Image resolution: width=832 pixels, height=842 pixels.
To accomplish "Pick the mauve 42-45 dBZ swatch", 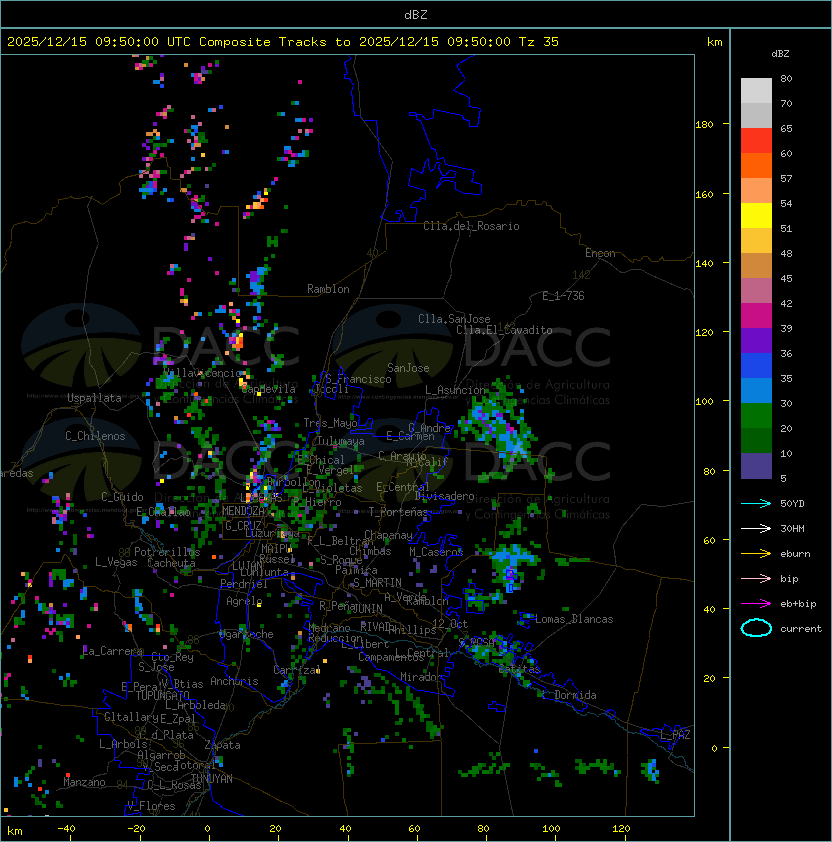I will click(x=756, y=291).
